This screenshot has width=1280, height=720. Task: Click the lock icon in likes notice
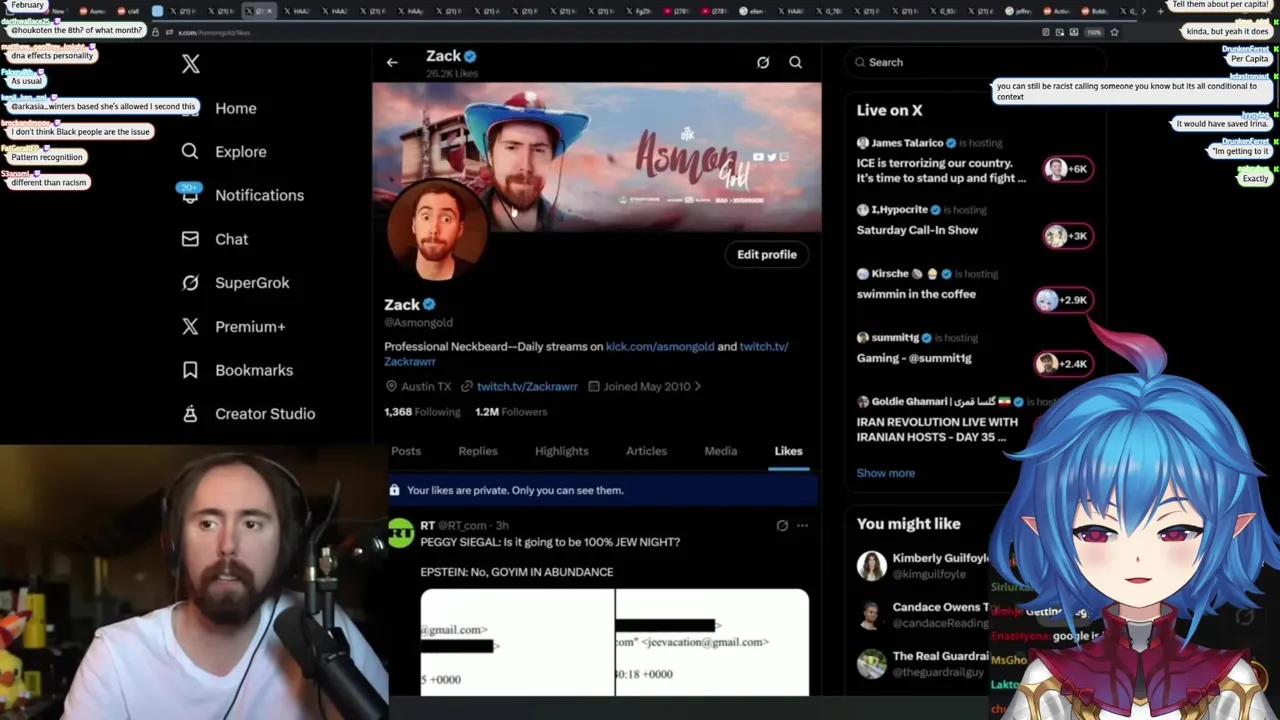point(394,490)
